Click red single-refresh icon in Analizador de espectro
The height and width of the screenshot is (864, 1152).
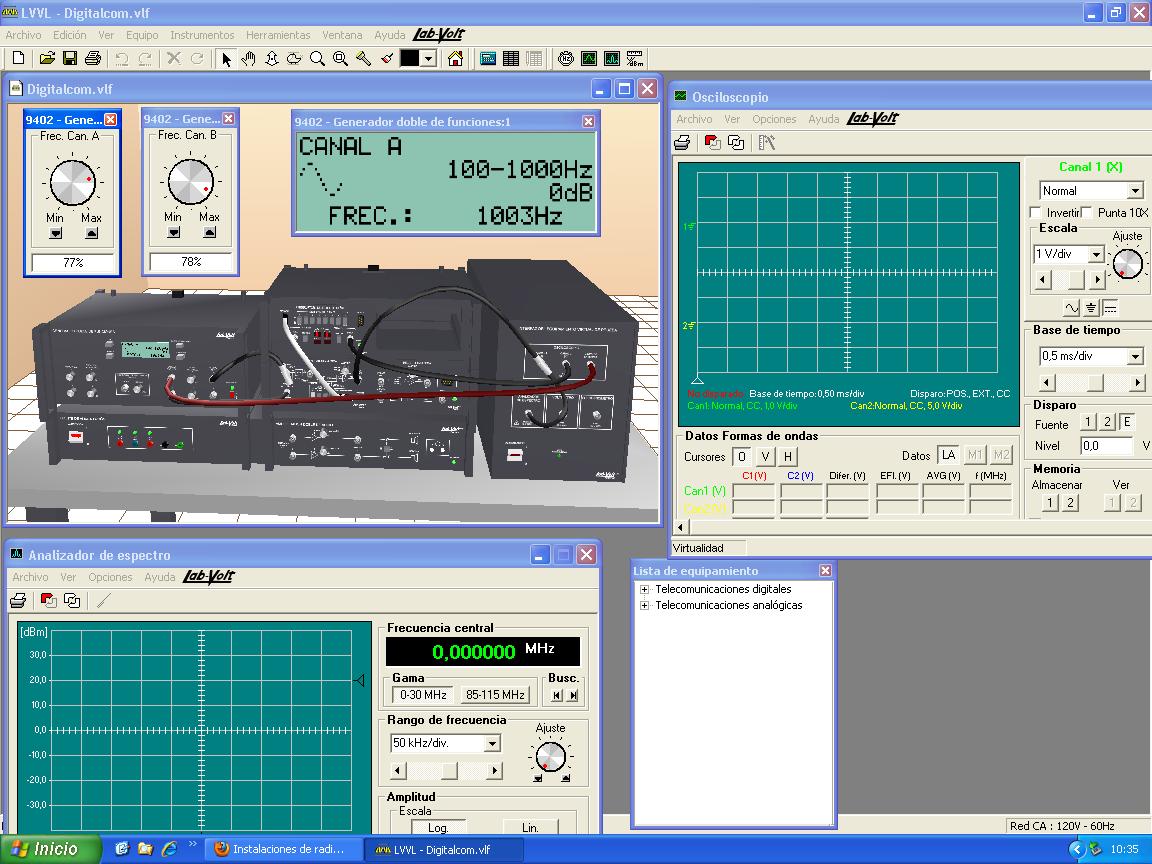point(48,601)
